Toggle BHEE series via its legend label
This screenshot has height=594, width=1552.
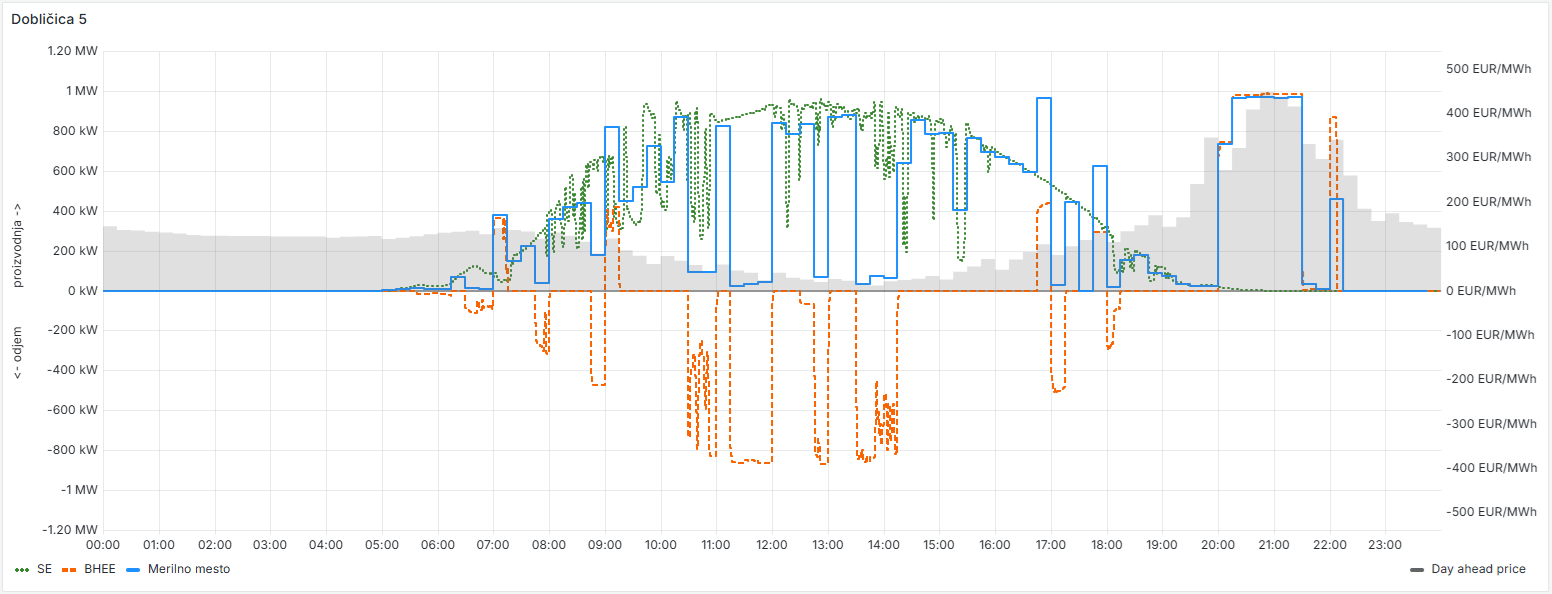(x=99, y=569)
